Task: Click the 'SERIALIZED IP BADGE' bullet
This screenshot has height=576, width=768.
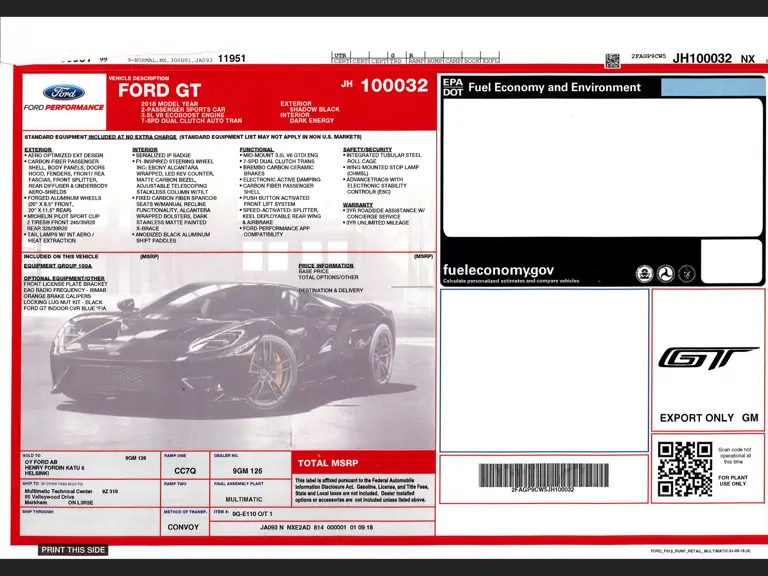Action: [162, 155]
